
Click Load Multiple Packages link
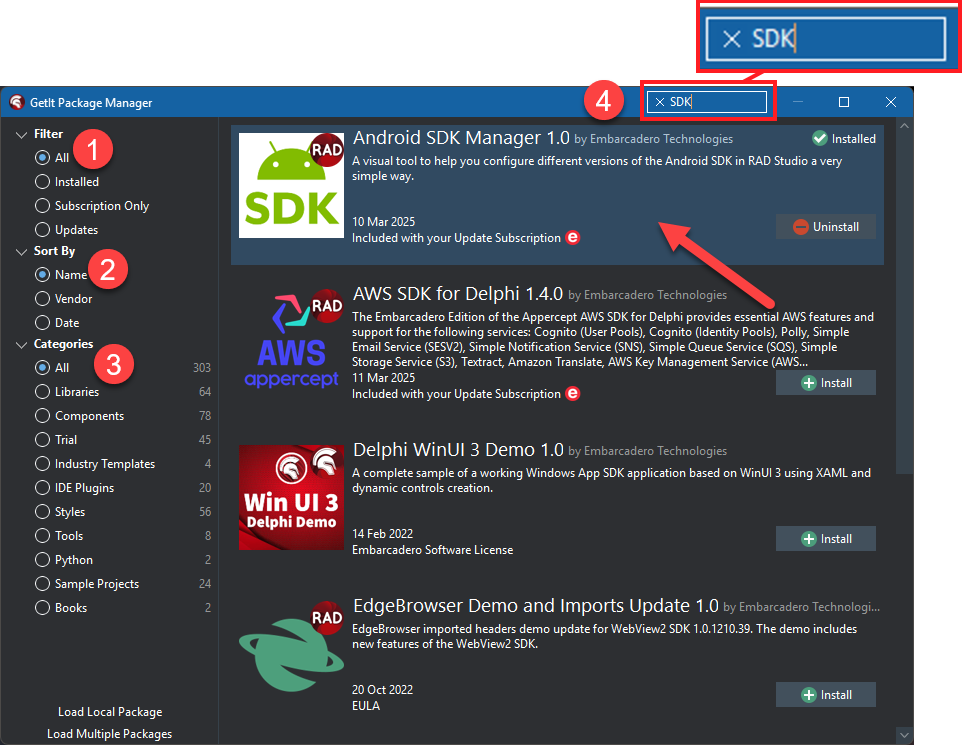click(x=110, y=733)
